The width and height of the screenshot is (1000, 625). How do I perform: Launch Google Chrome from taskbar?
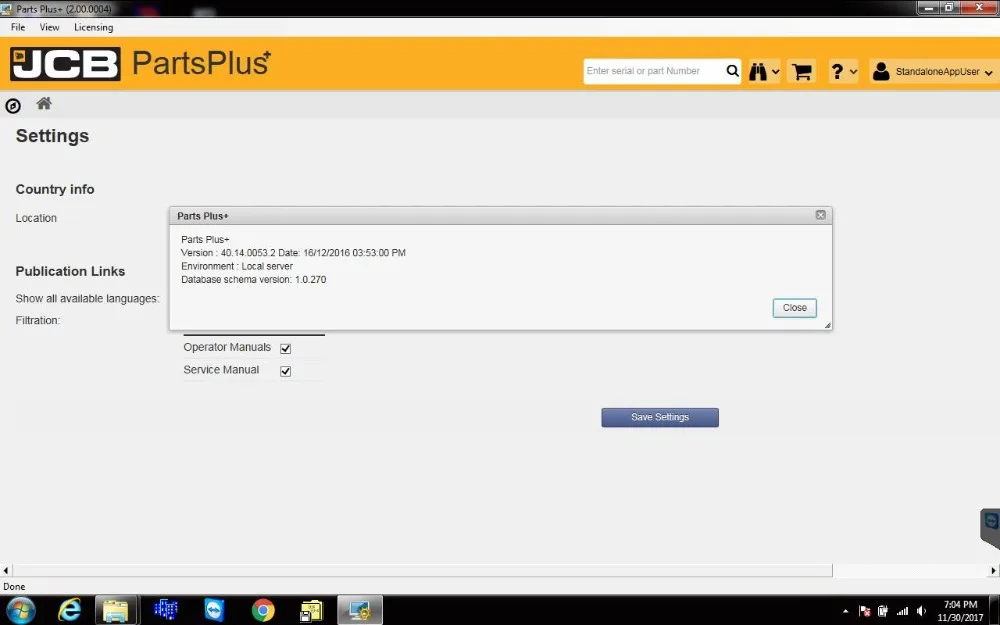coord(263,610)
